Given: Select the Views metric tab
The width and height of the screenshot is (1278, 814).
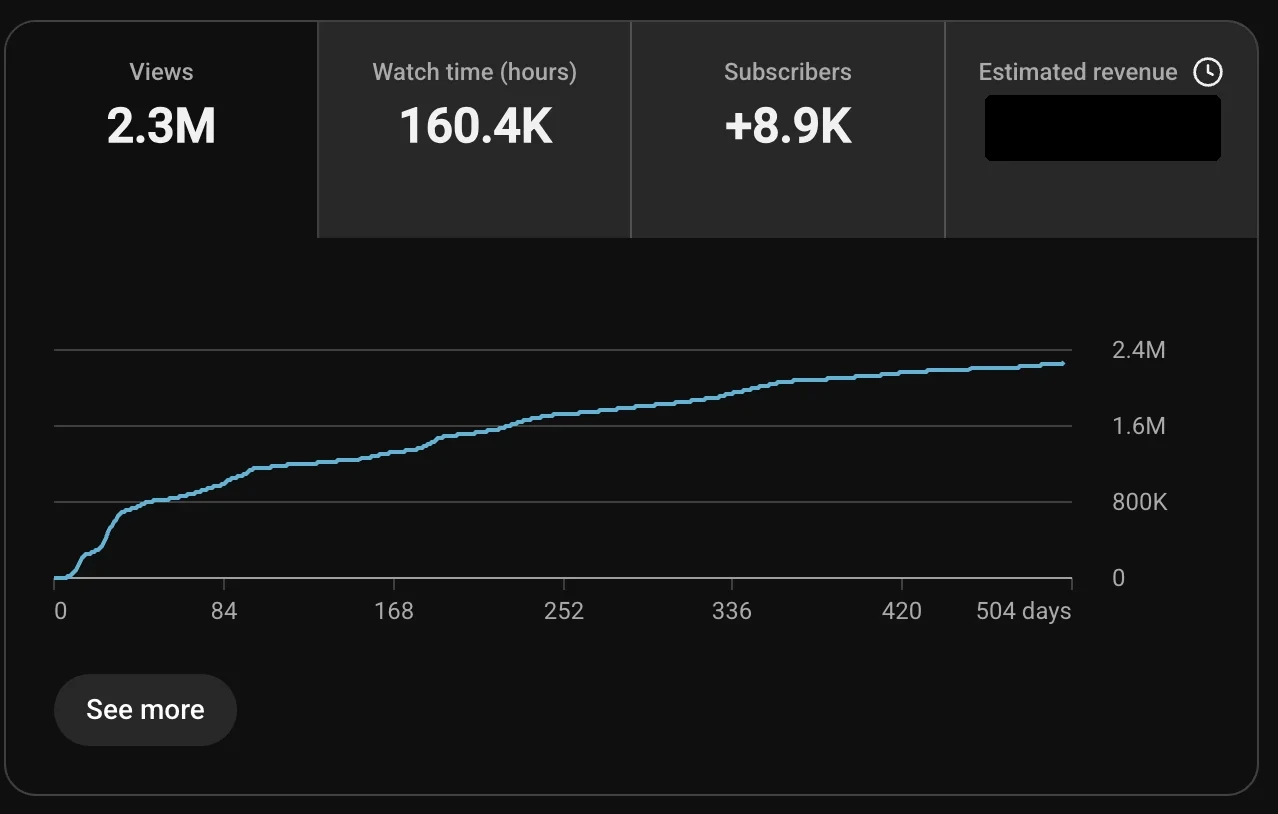Looking at the screenshot, I should click(161, 130).
